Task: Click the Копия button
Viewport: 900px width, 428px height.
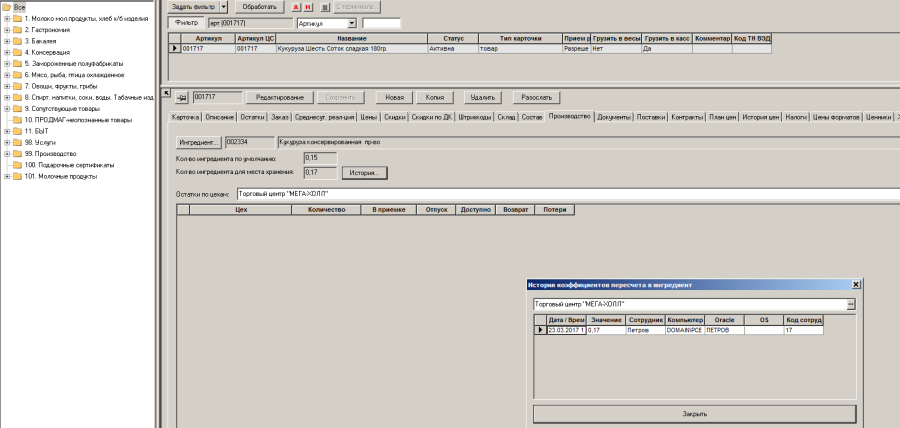Action: pyautogui.click(x=436, y=98)
